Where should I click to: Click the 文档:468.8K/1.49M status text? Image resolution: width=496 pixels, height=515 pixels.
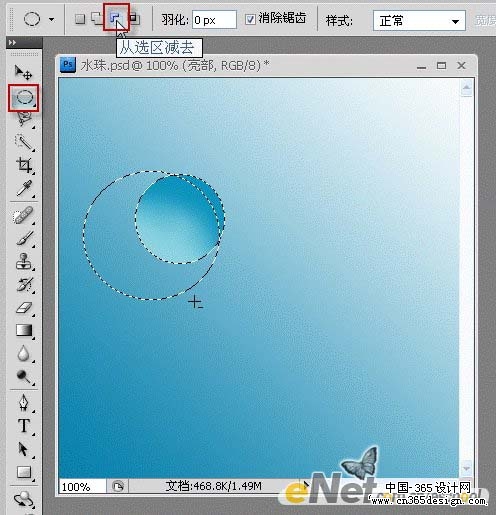coord(213,486)
